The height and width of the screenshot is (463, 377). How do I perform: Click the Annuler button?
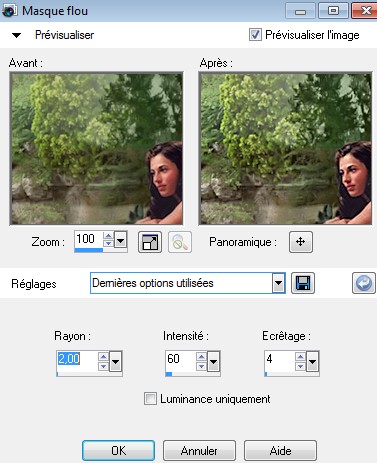click(199, 451)
